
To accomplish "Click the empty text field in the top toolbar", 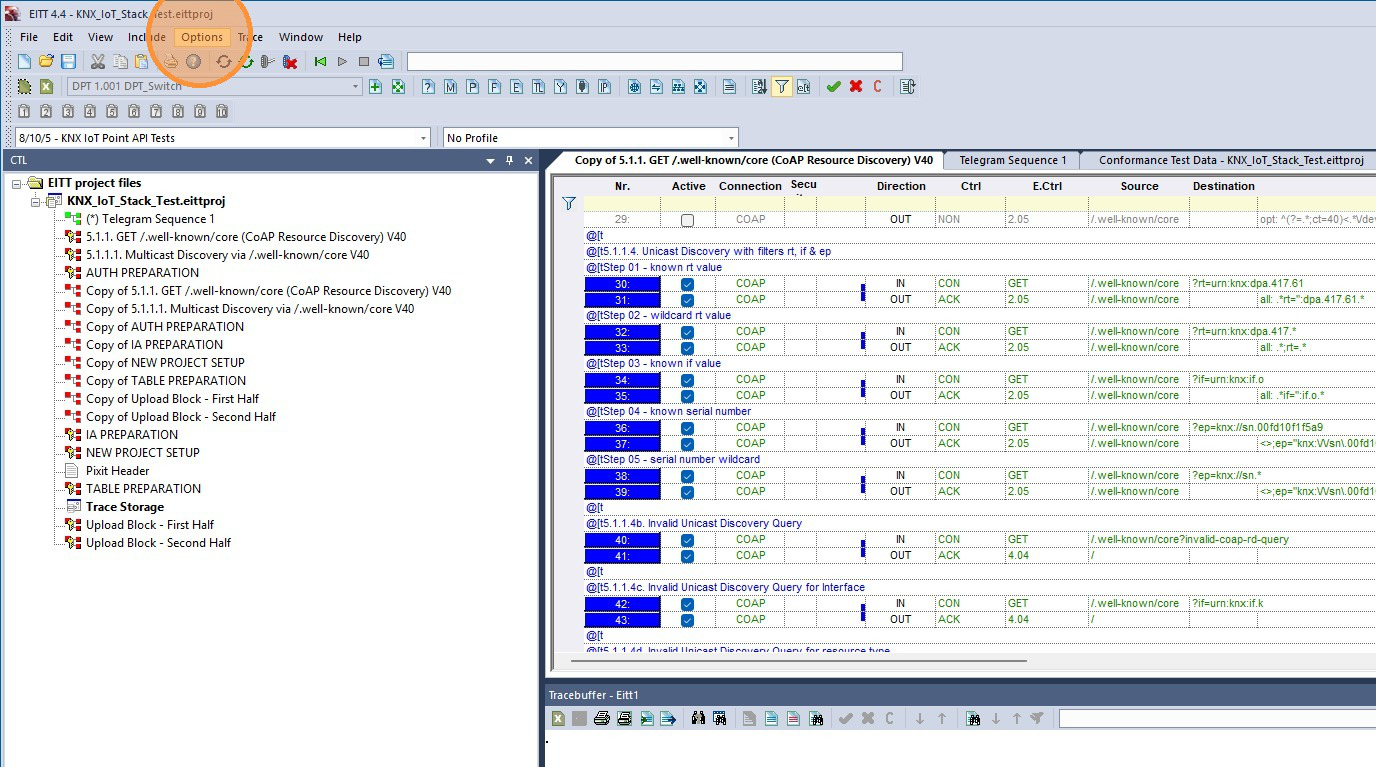I will [x=654, y=62].
